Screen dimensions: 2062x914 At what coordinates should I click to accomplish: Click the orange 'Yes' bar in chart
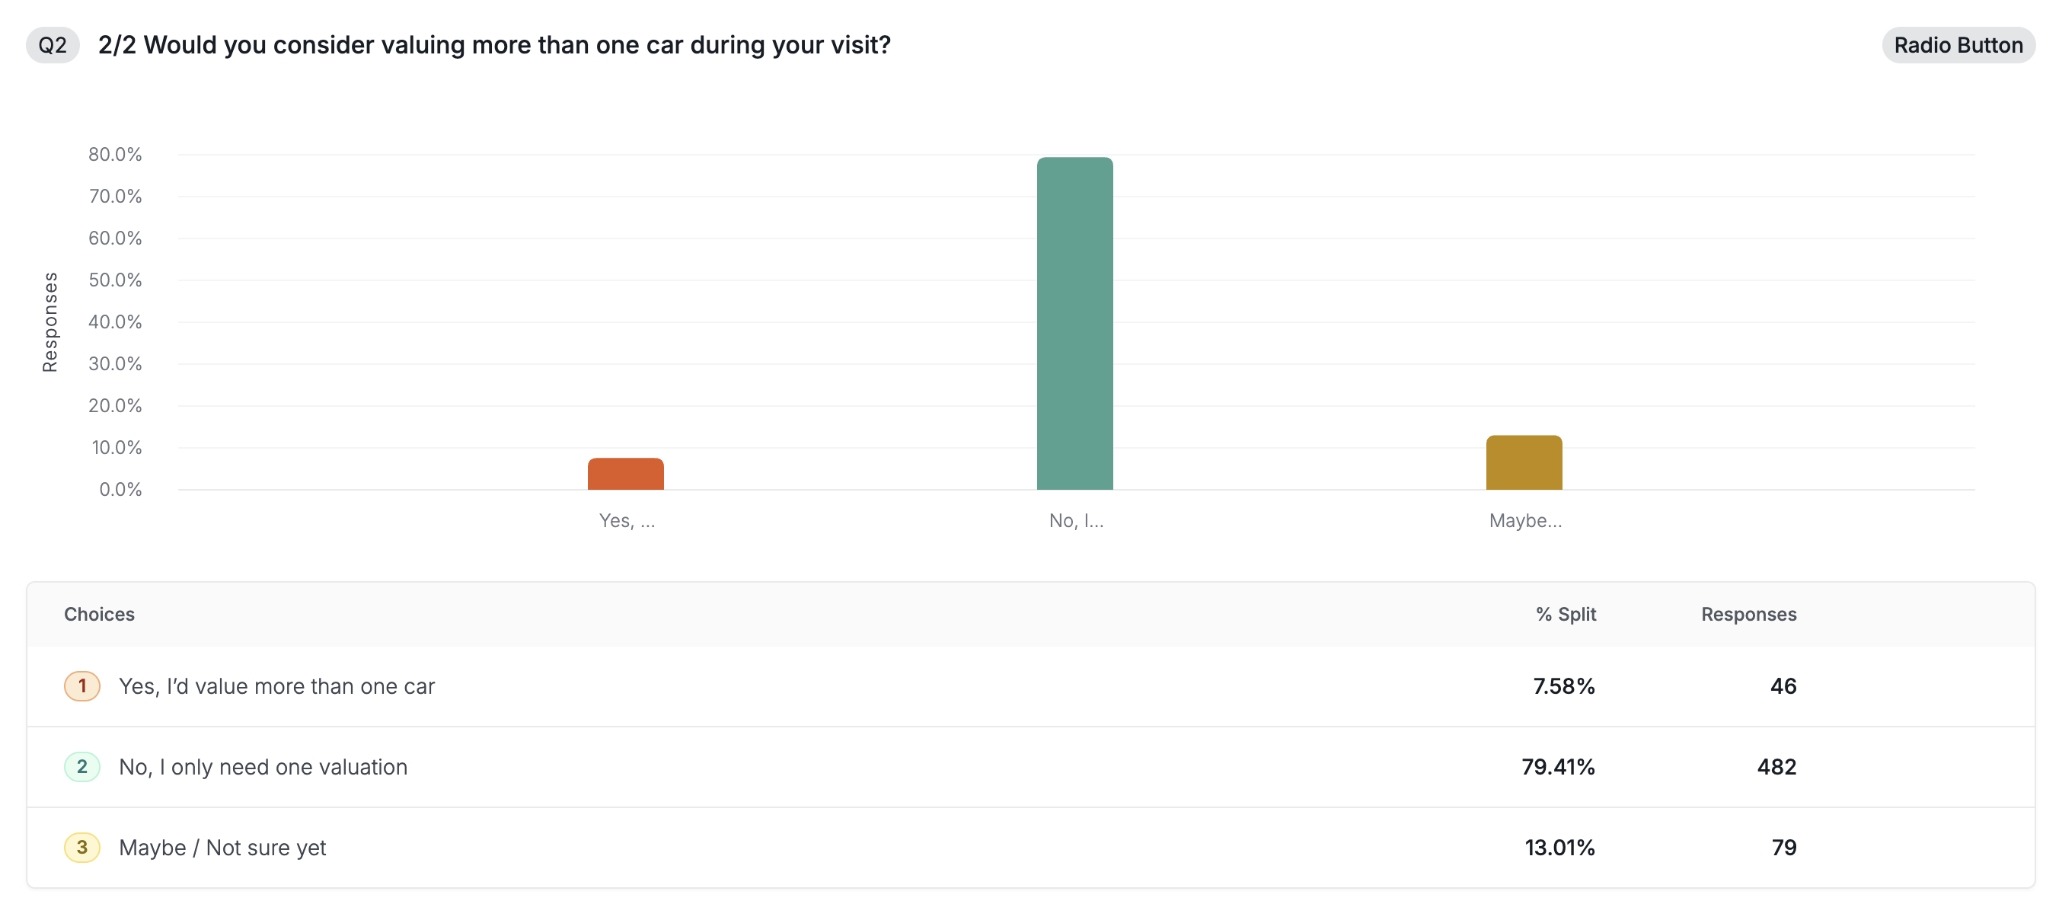click(625, 474)
